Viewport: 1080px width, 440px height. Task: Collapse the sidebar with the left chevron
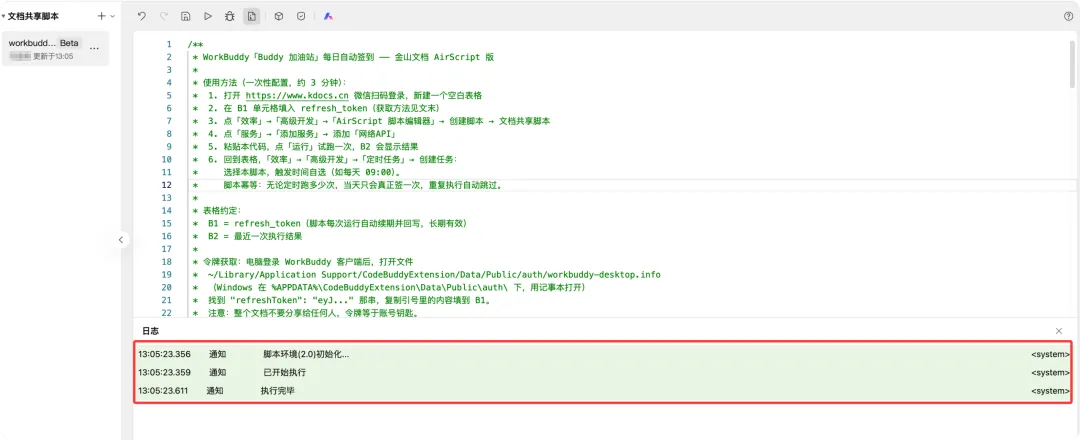click(x=121, y=240)
